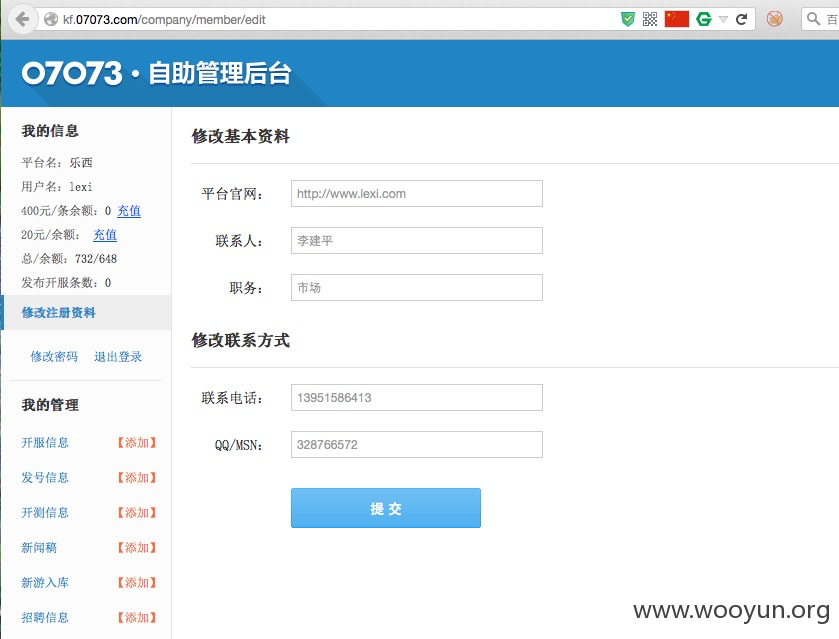Click the China flag icon
839x639 pixels.
[676, 19]
